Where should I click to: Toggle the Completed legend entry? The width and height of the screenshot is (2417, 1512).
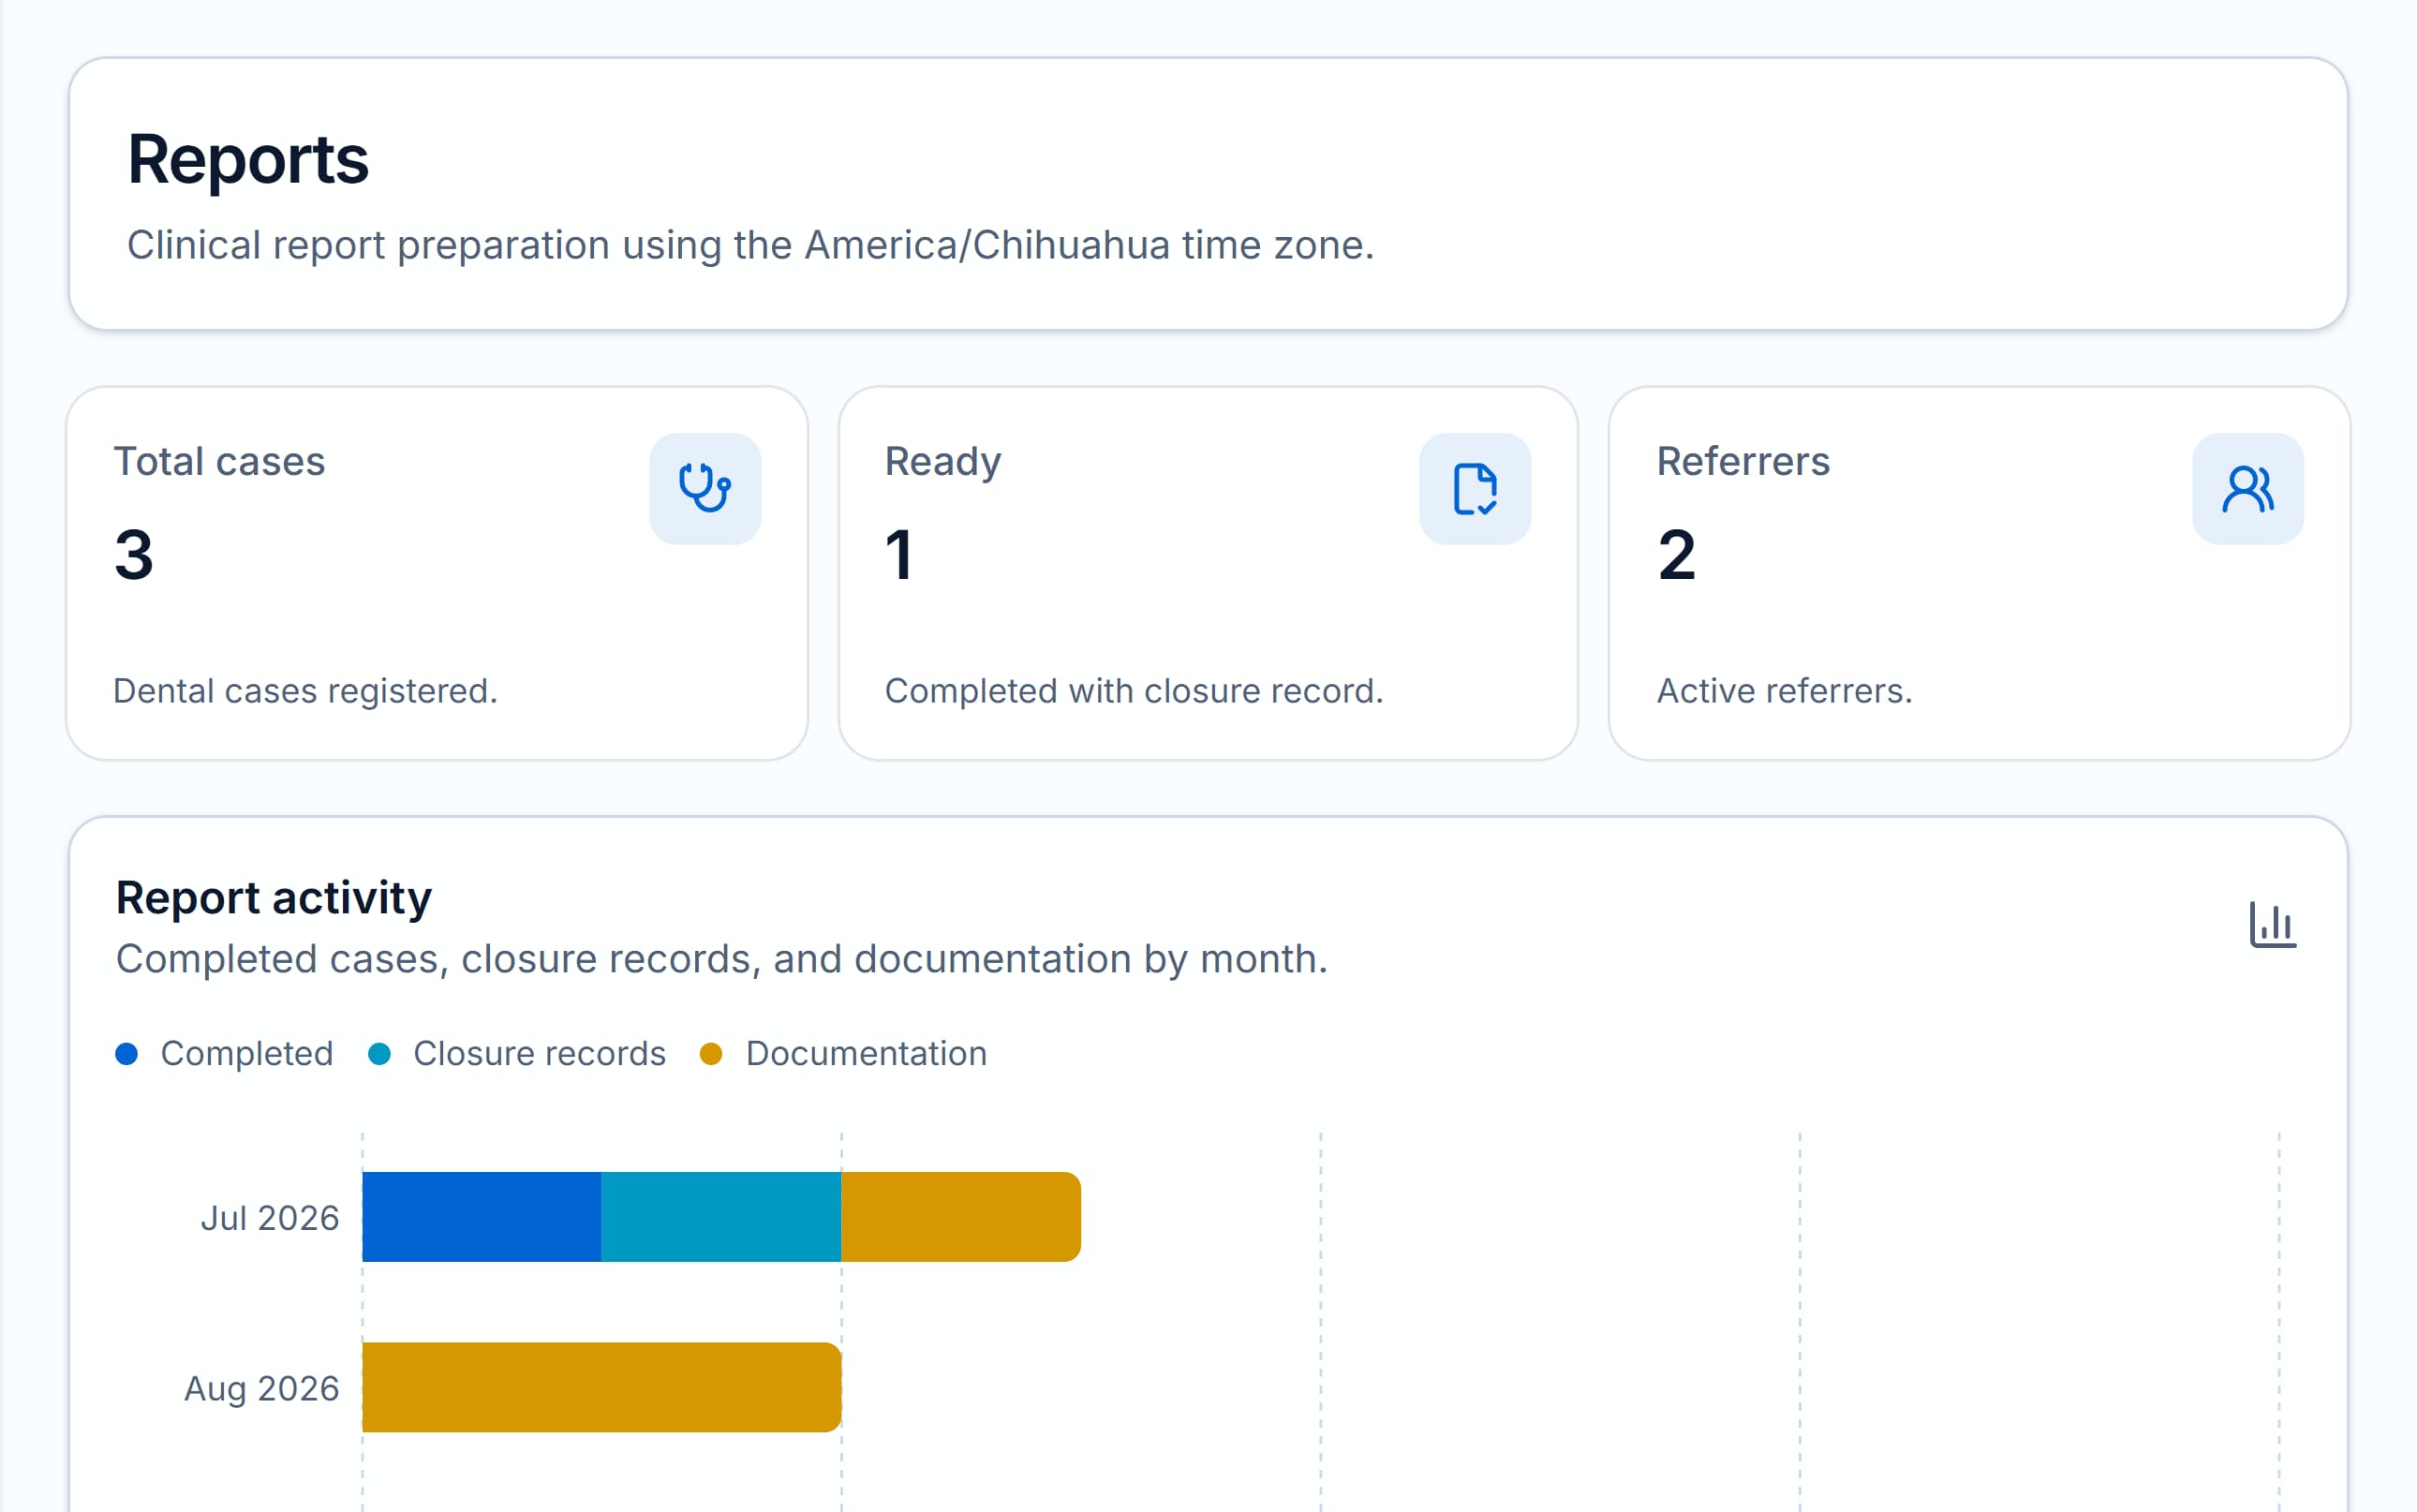tap(224, 1054)
